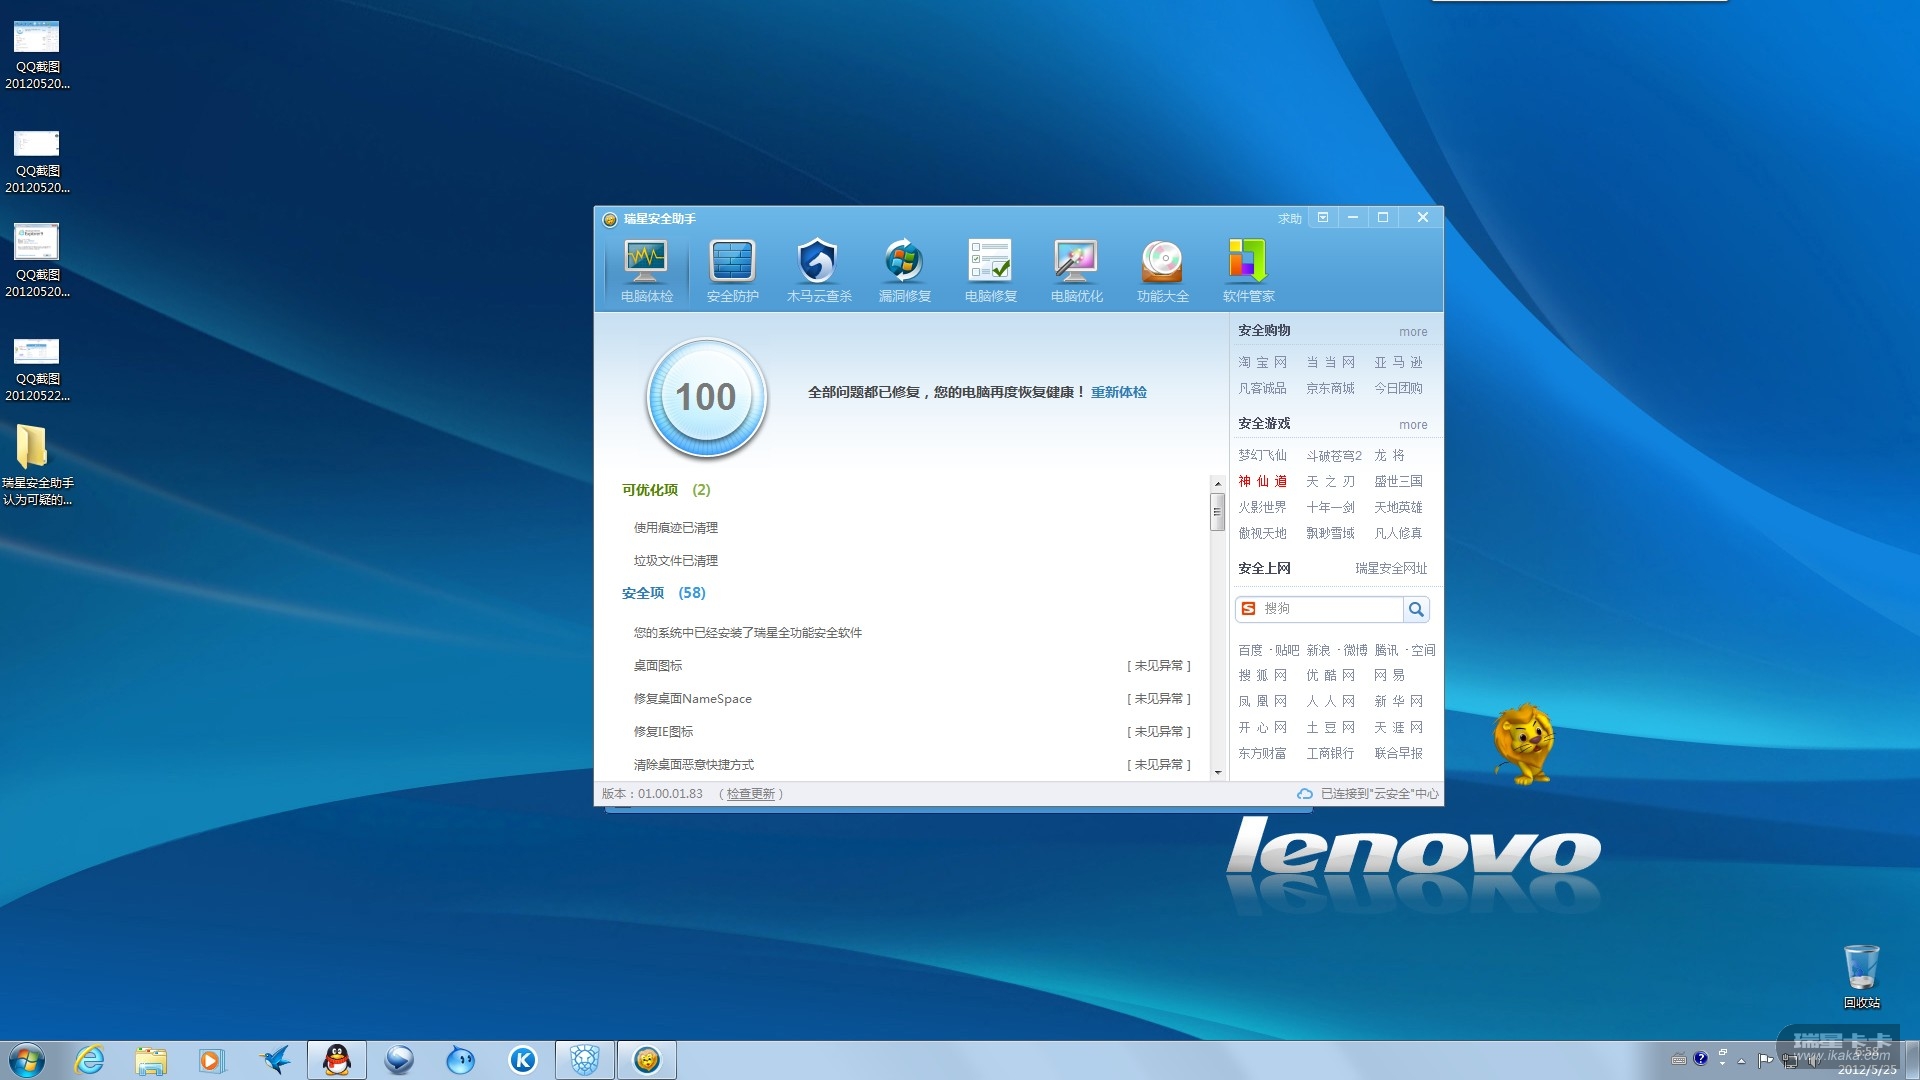Open 淘宝网 shopping link

tap(1262, 362)
